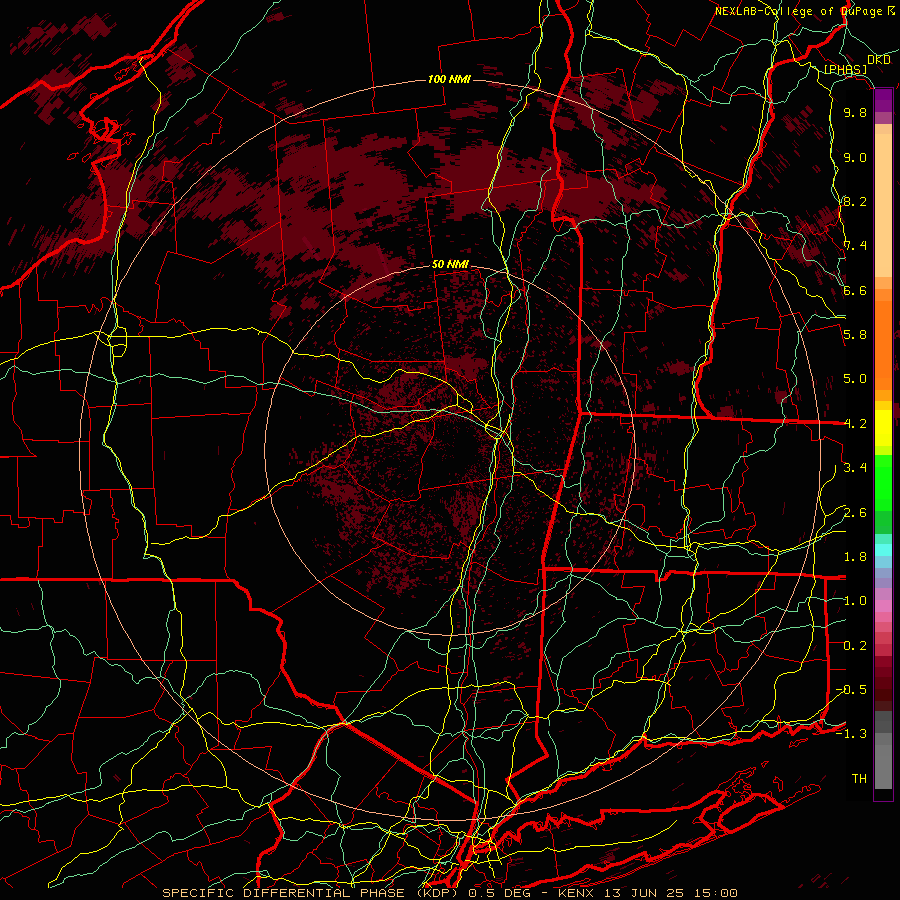Click the [PHAS] units label above colorbar
The width and height of the screenshot is (900, 900).
845,69
